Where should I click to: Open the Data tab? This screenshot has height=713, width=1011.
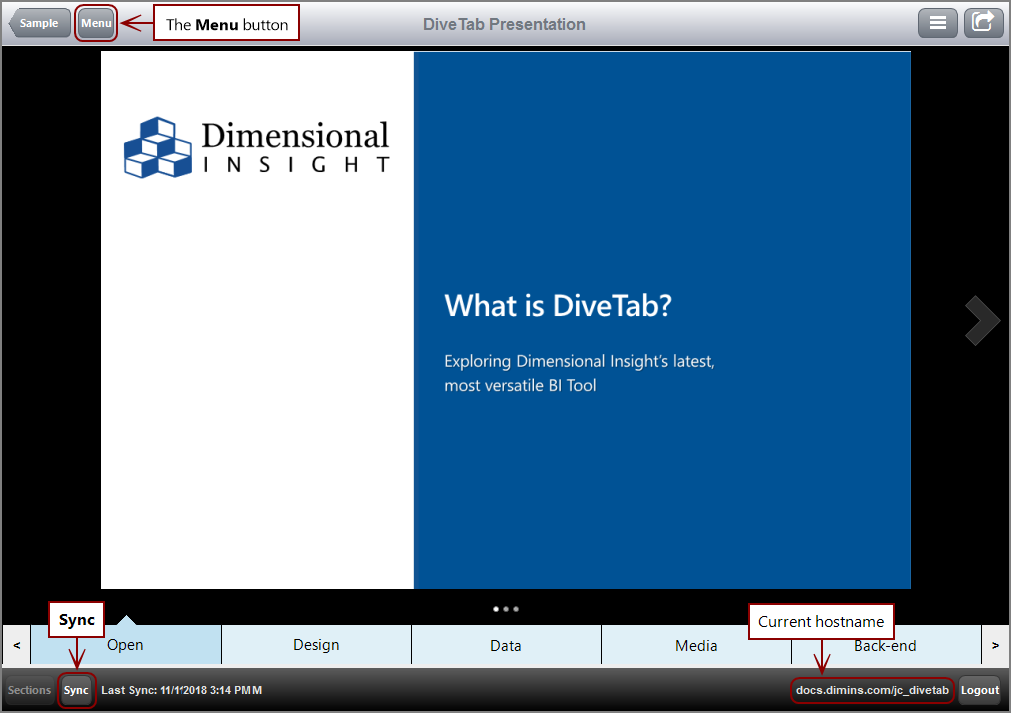[x=506, y=645]
